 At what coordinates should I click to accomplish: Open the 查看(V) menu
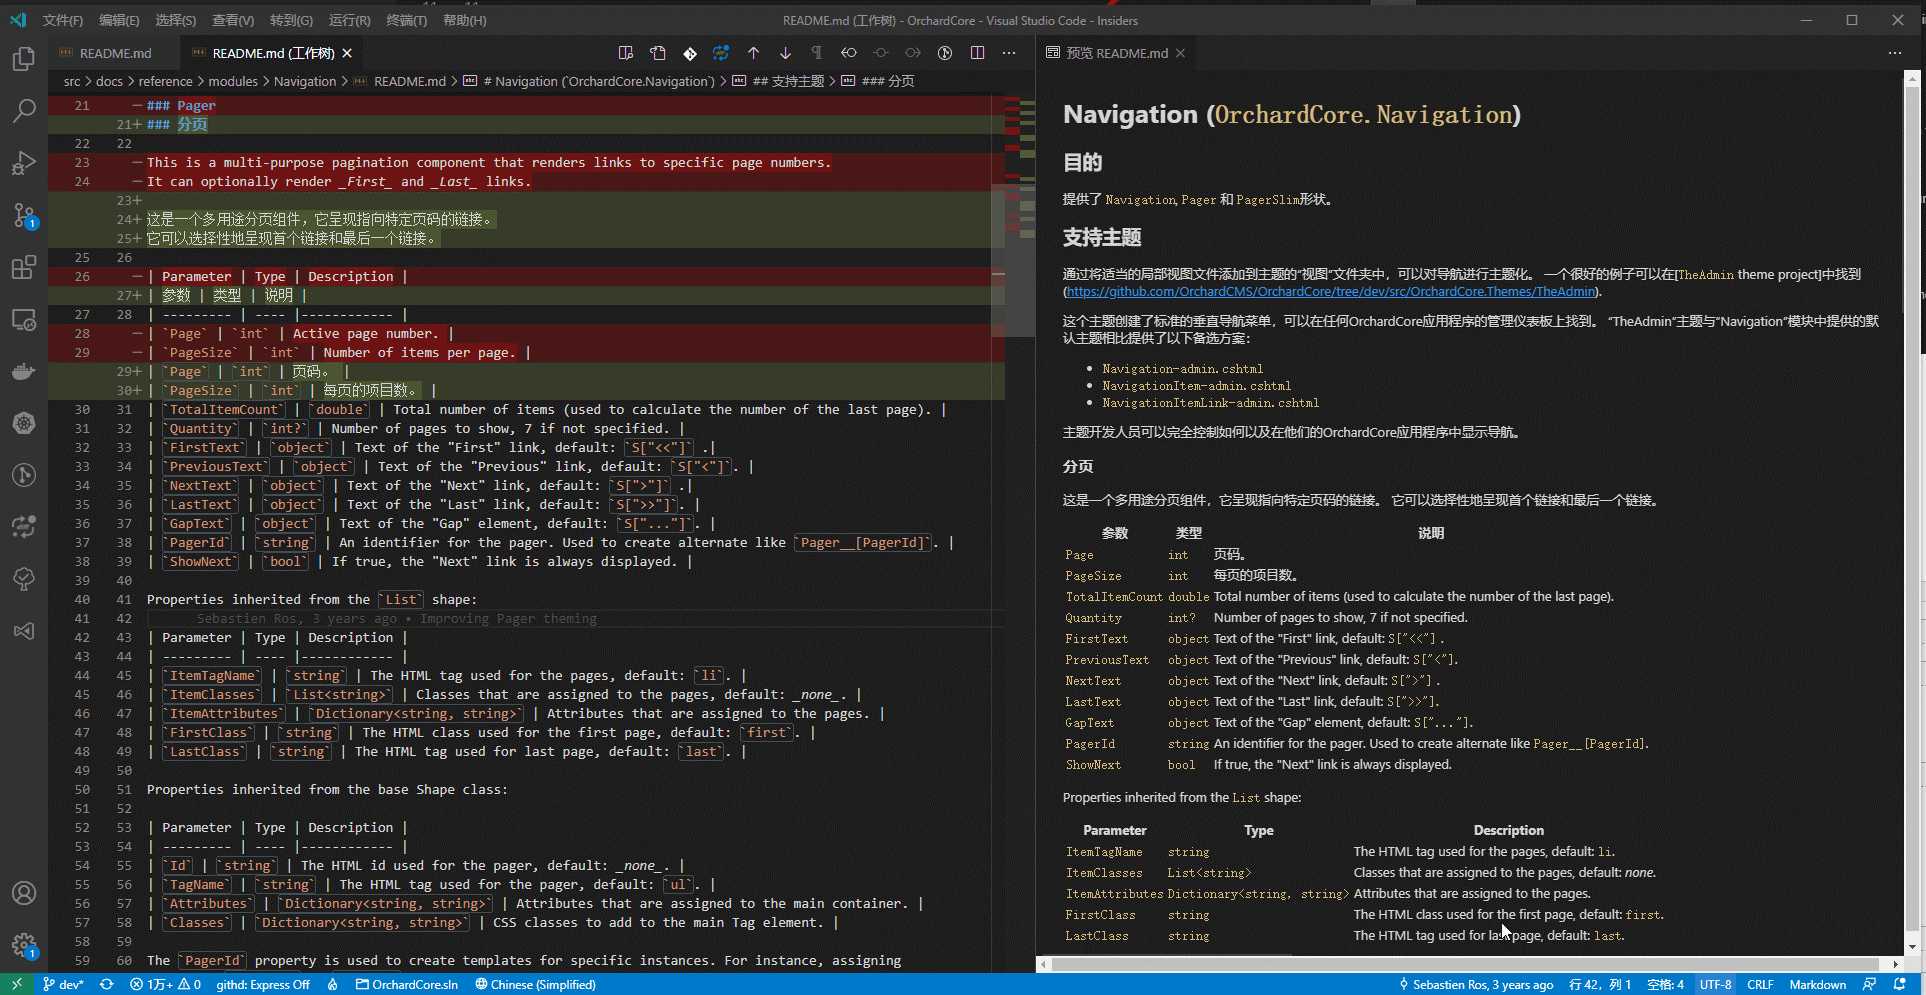click(x=233, y=20)
